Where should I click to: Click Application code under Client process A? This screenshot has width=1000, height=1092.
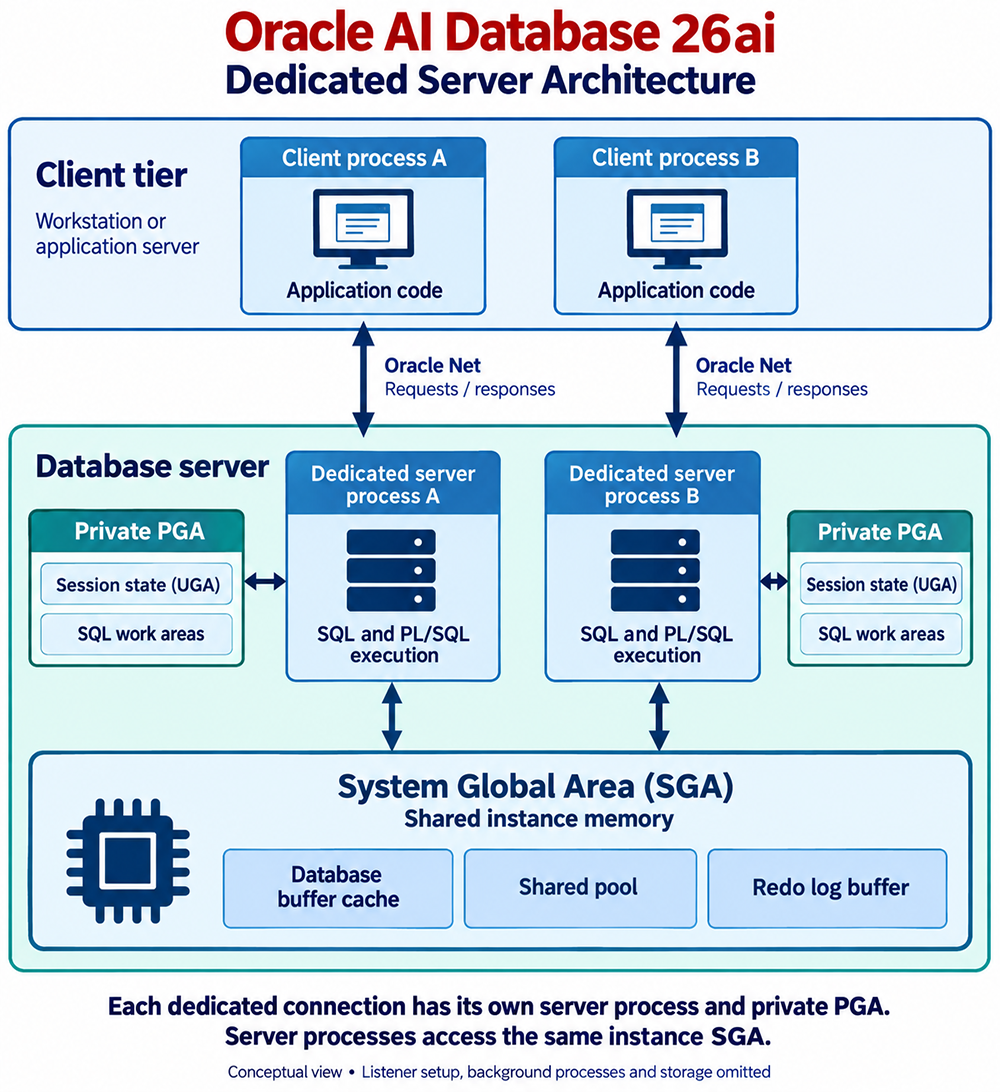pyautogui.click(x=364, y=290)
